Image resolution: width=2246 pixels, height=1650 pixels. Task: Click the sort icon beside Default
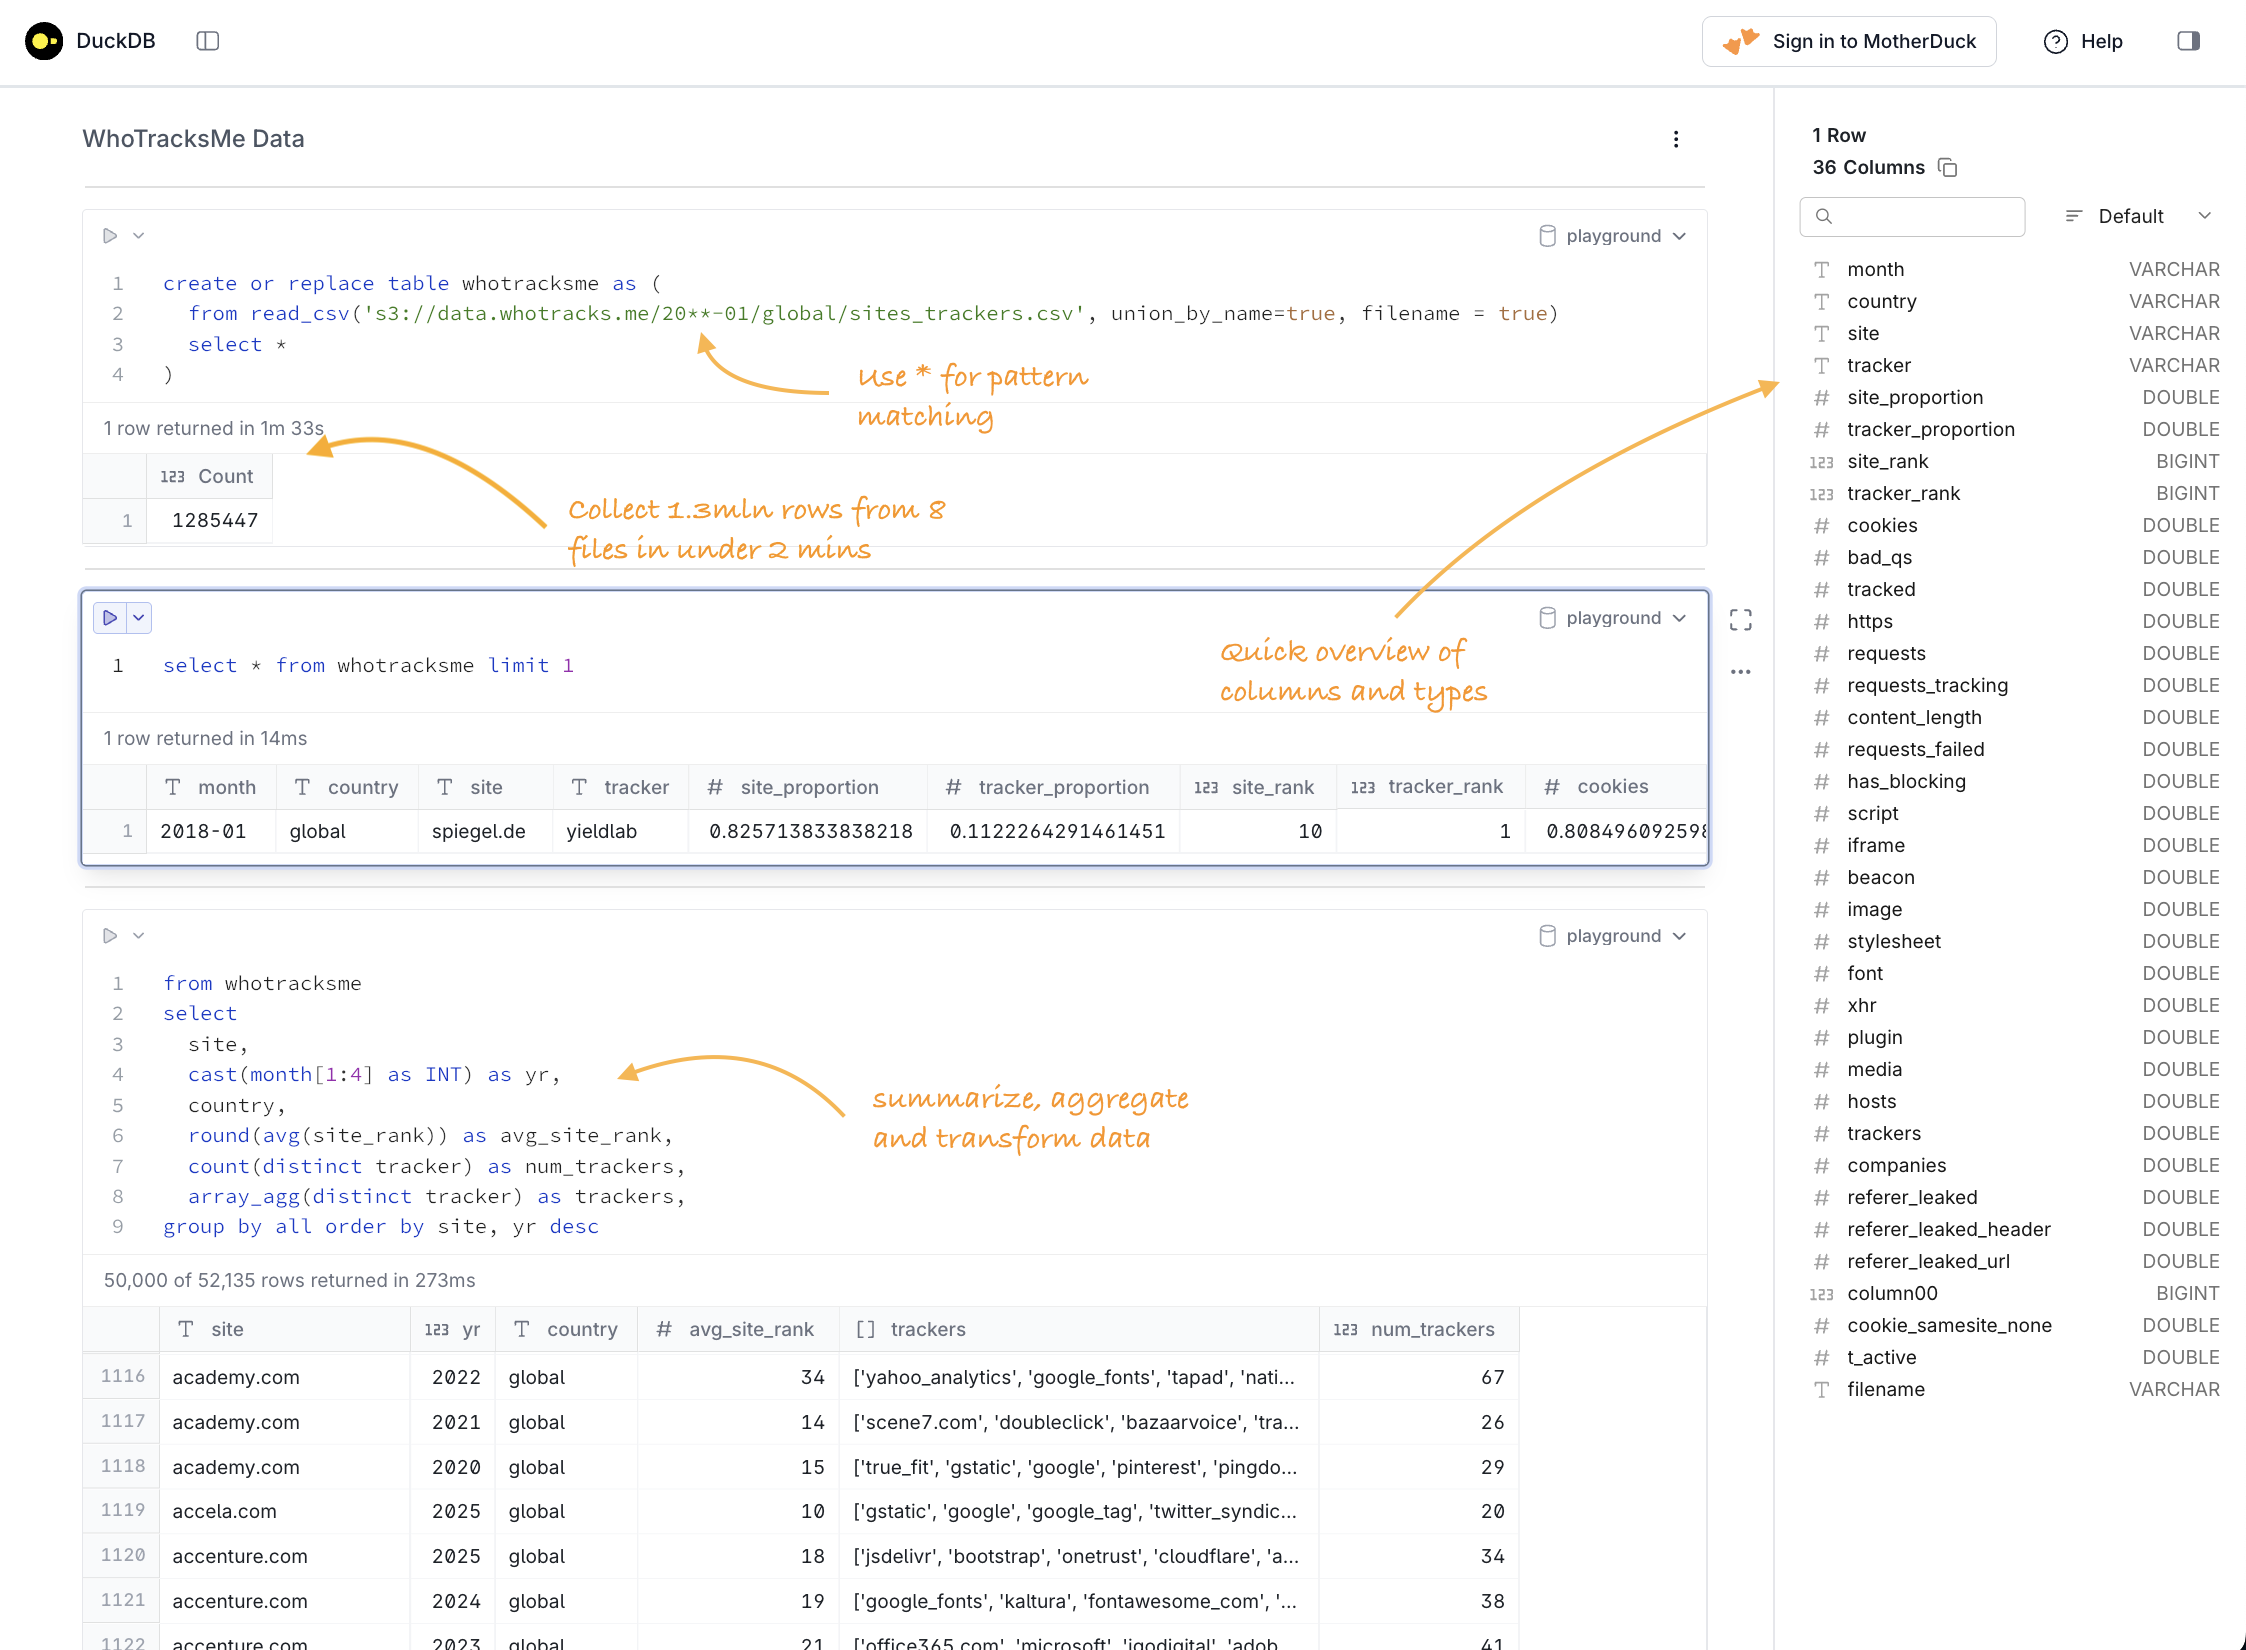click(2072, 215)
